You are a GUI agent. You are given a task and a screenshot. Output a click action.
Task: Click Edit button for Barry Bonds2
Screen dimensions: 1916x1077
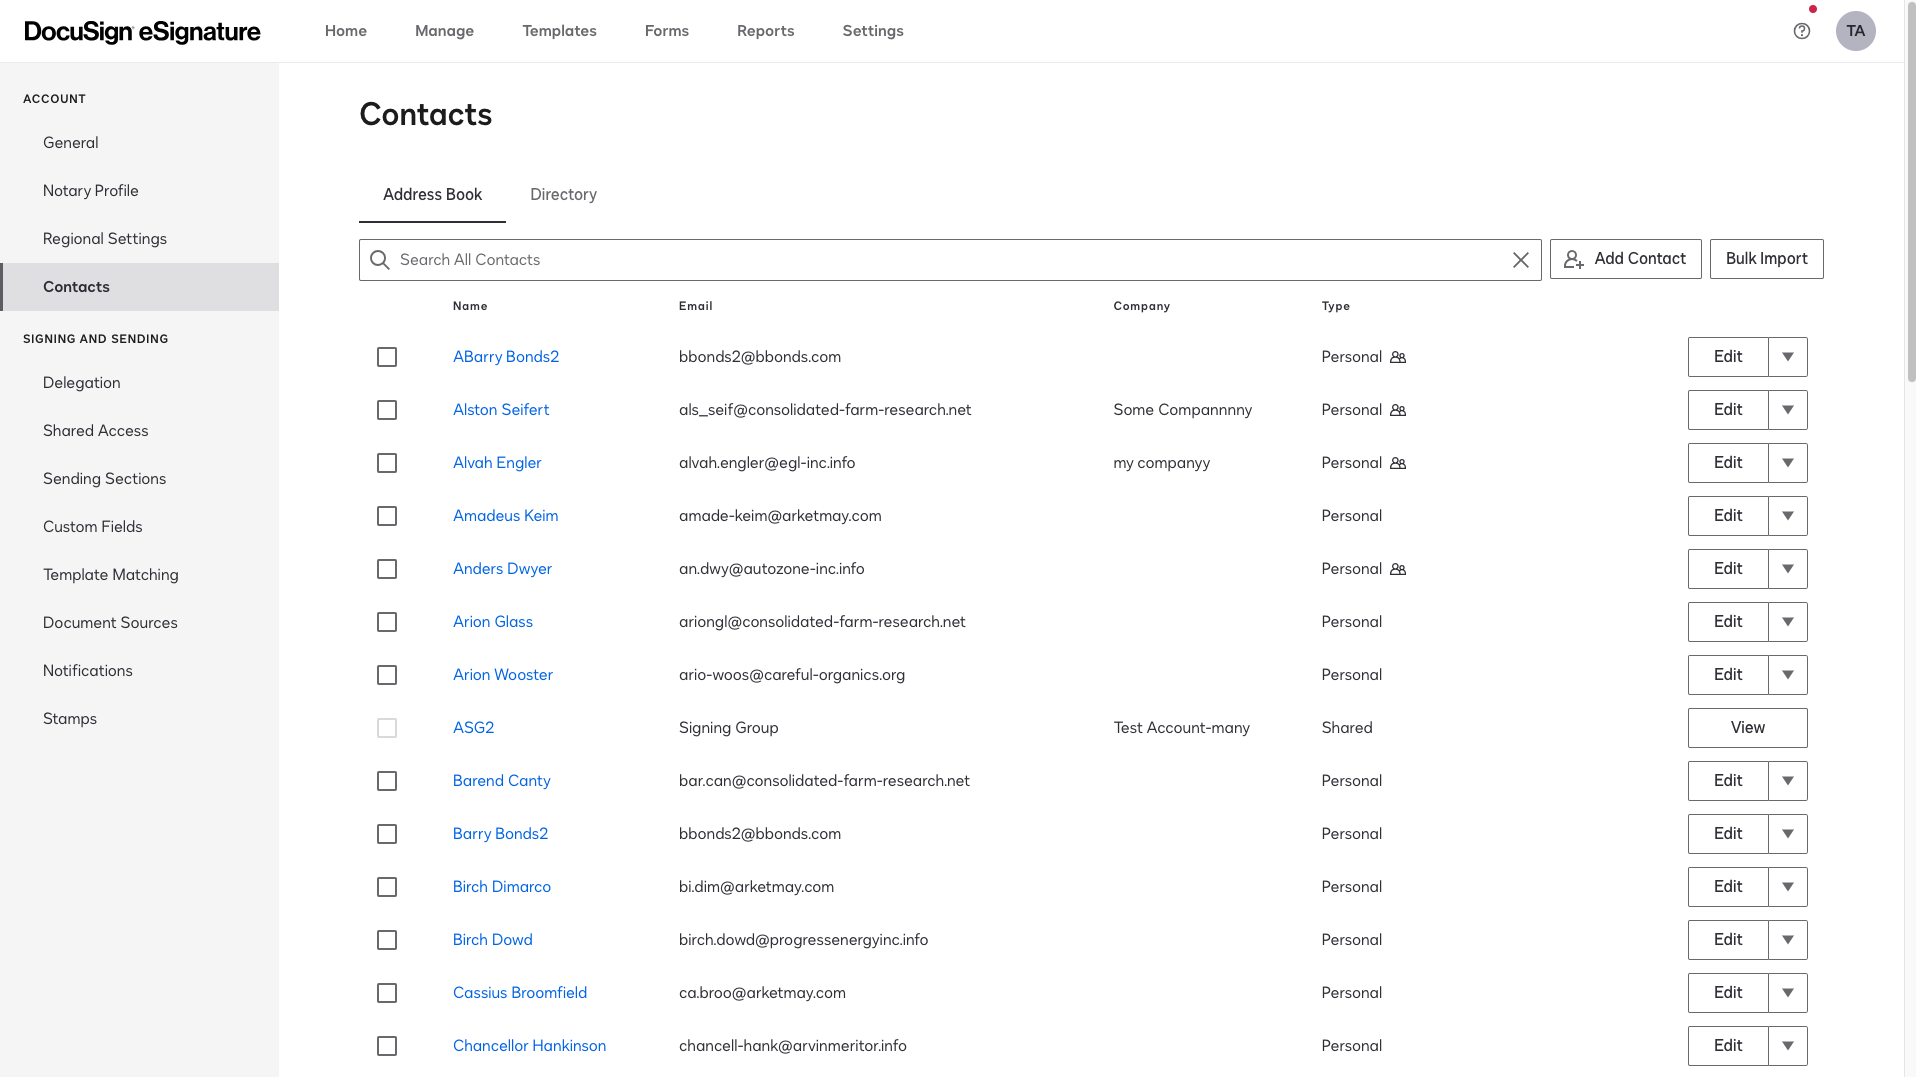point(1728,834)
